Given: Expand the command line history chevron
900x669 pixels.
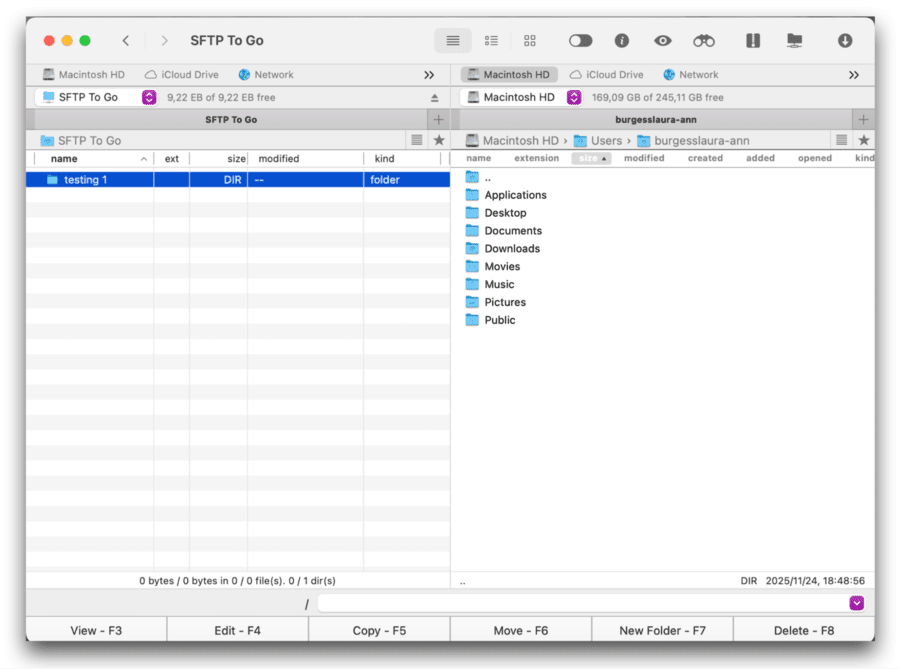Looking at the screenshot, I should pos(856,603).
